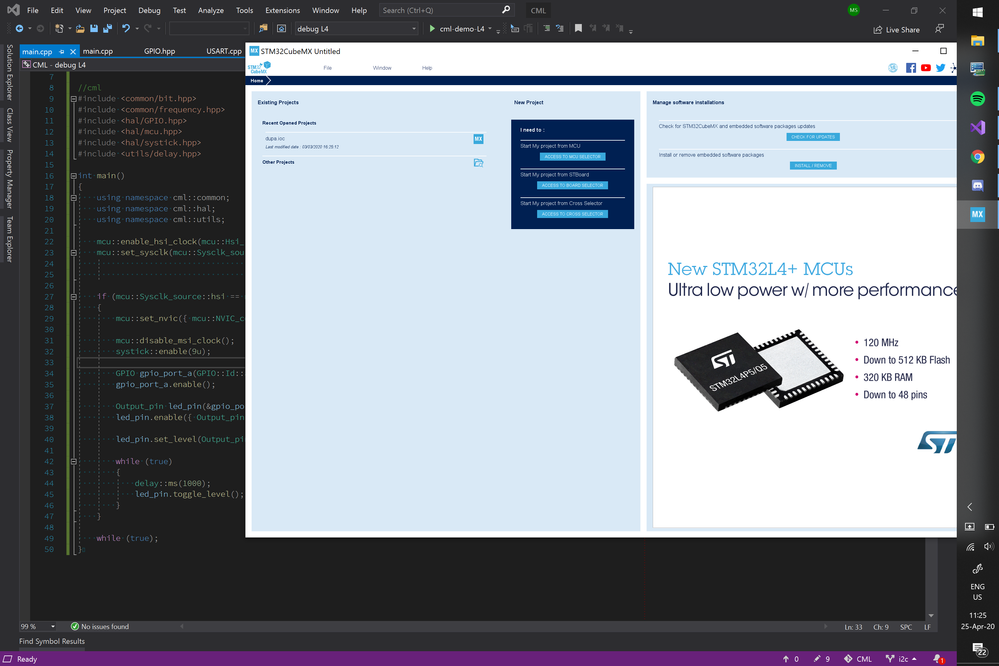This screenshot has height=666, width=999.
Task: Click the Save All icon in toolbar
Action: click(107, 29)
